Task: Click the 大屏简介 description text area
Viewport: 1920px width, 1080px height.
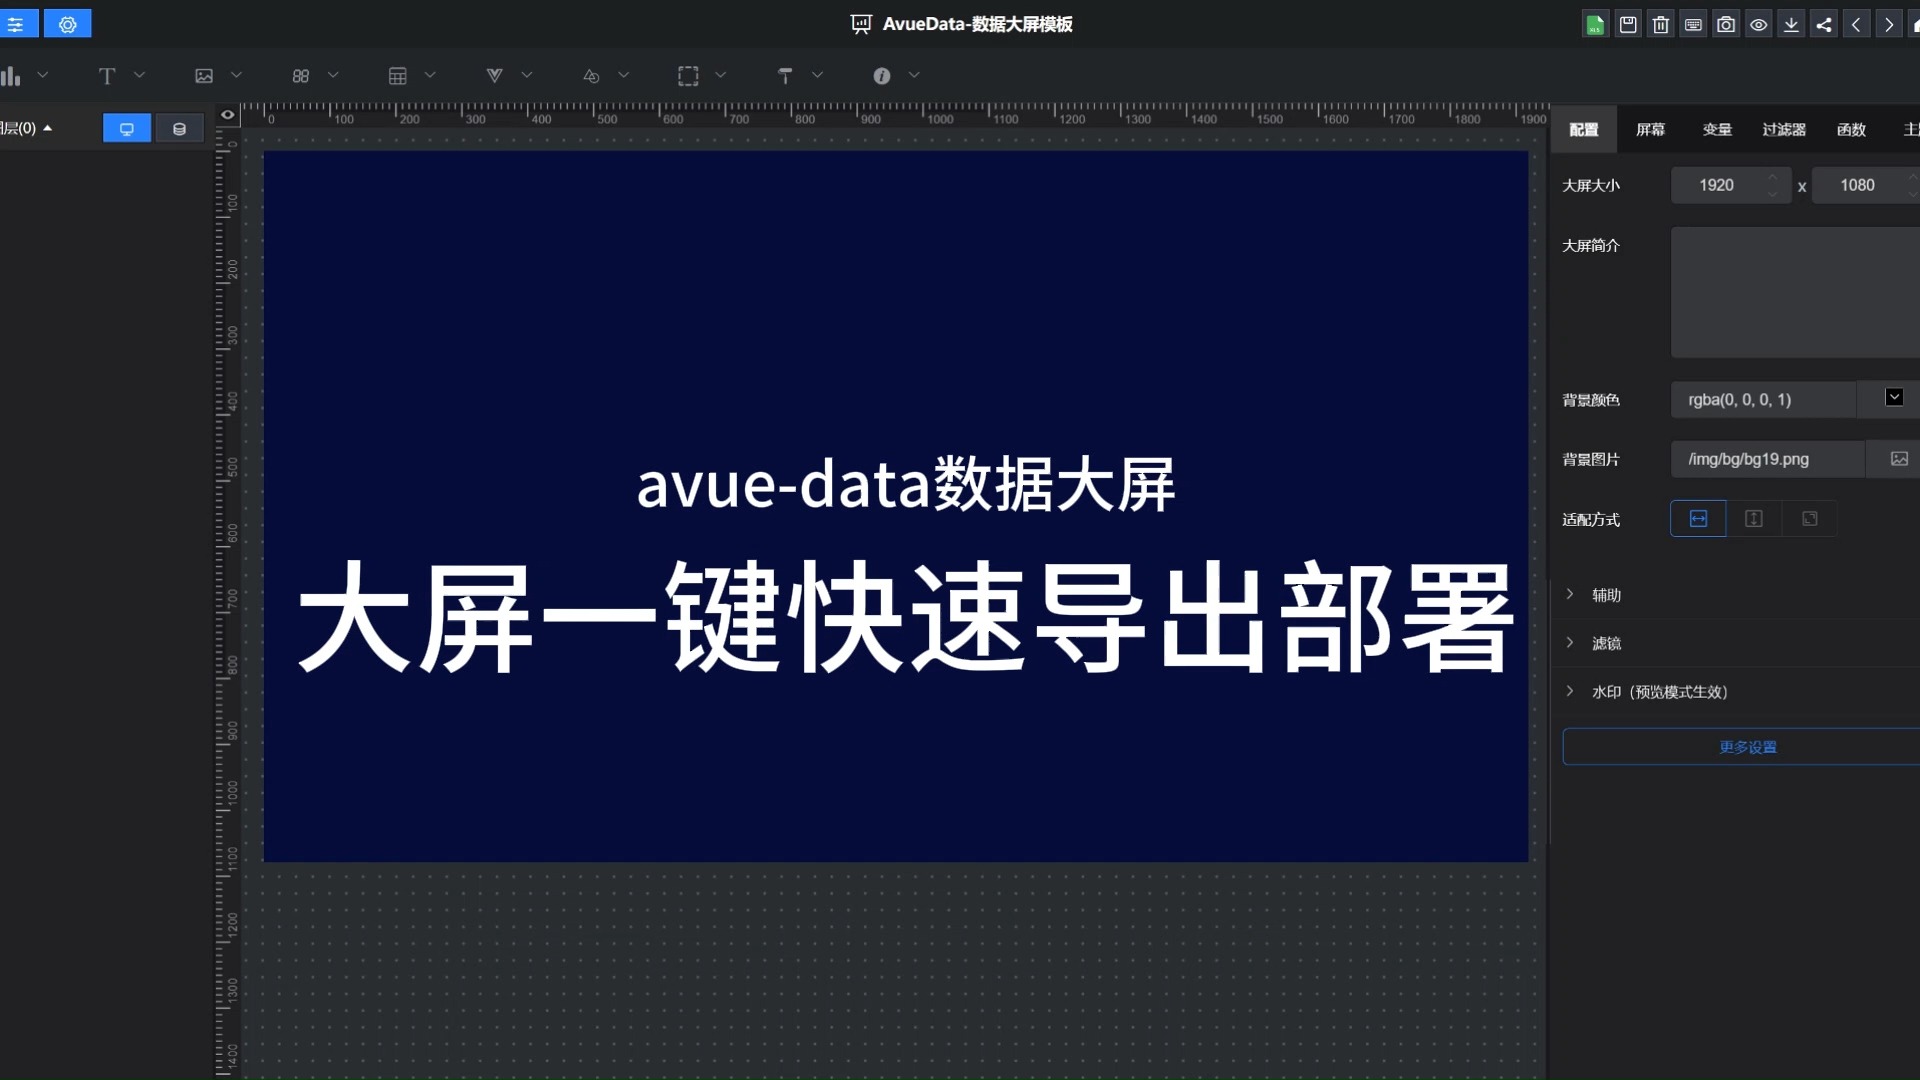Action: tap(1795, 292)
